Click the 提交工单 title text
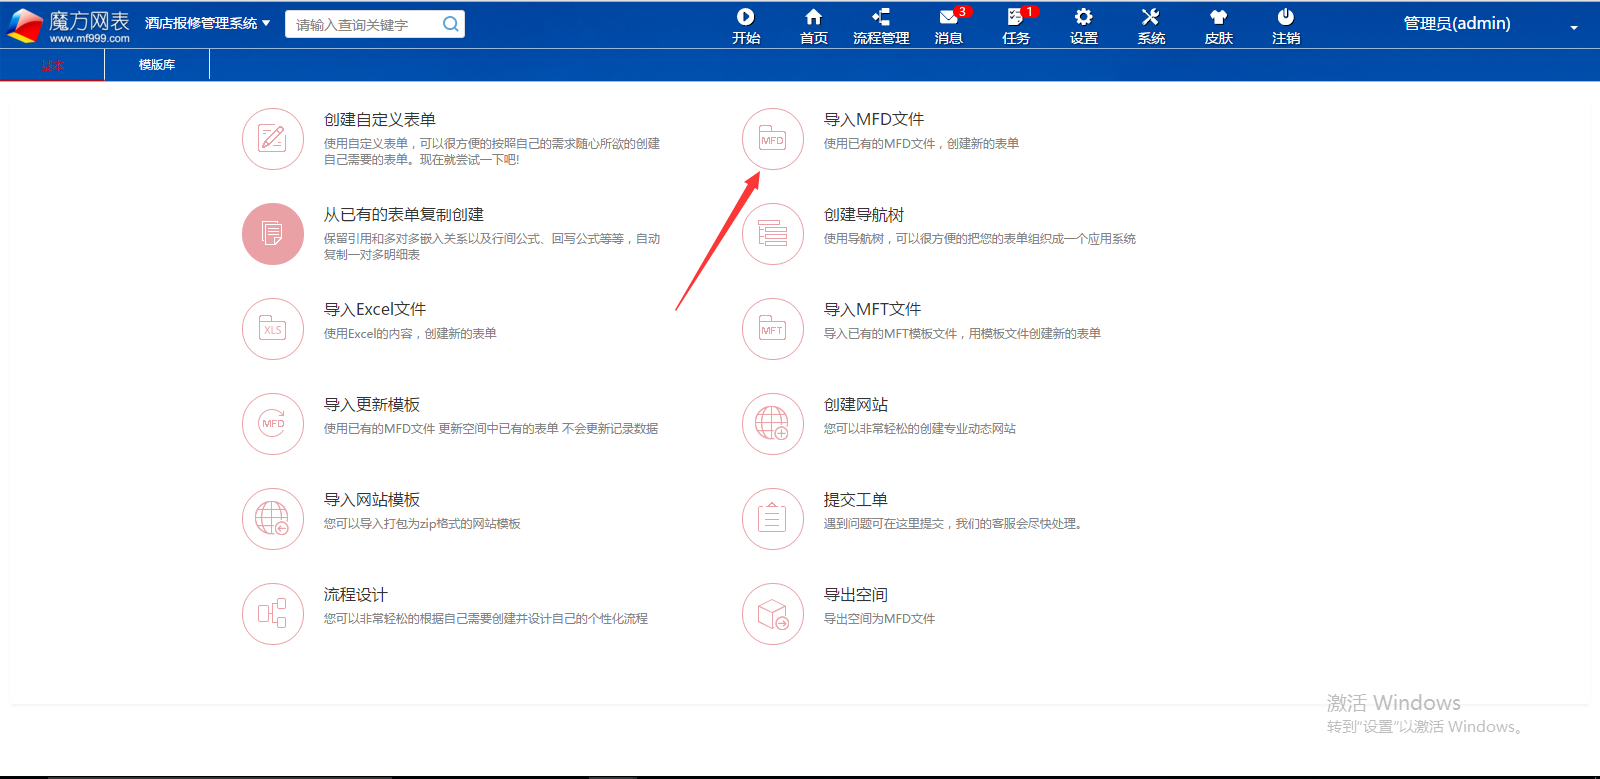Screen dimensions: 1600x779 856,499
